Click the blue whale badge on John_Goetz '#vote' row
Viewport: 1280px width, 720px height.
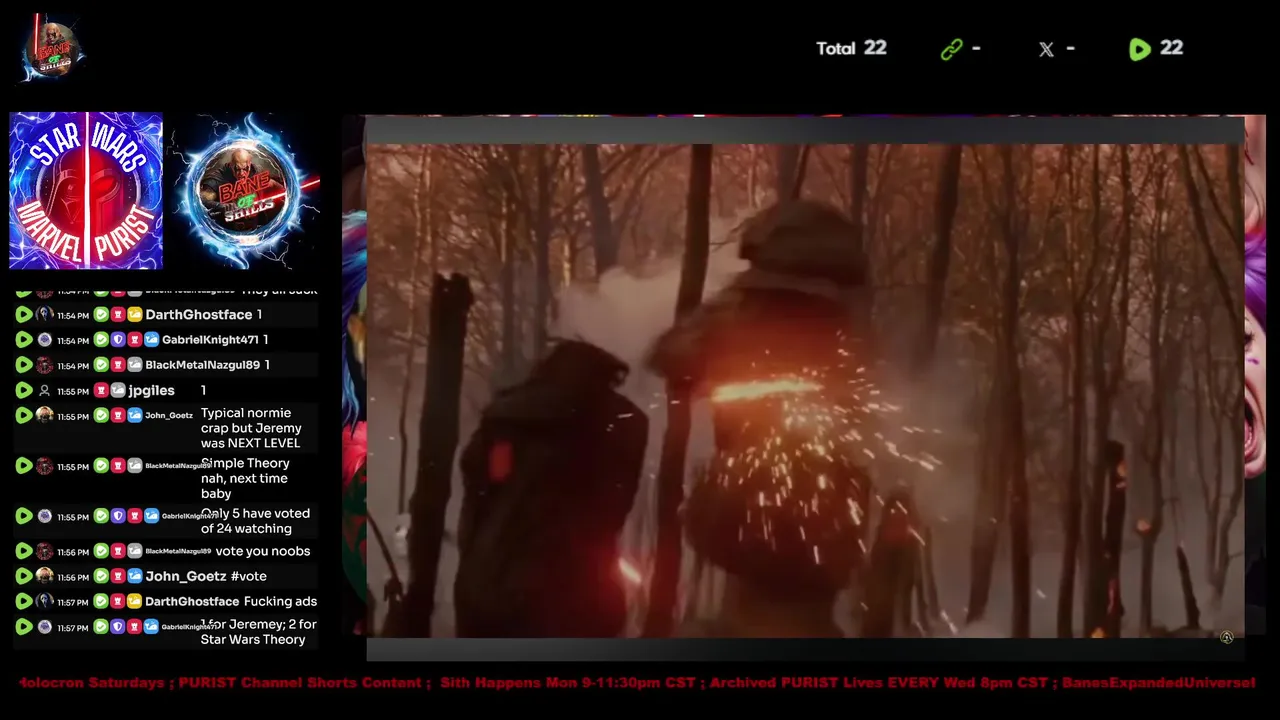(x=135, y=576)
